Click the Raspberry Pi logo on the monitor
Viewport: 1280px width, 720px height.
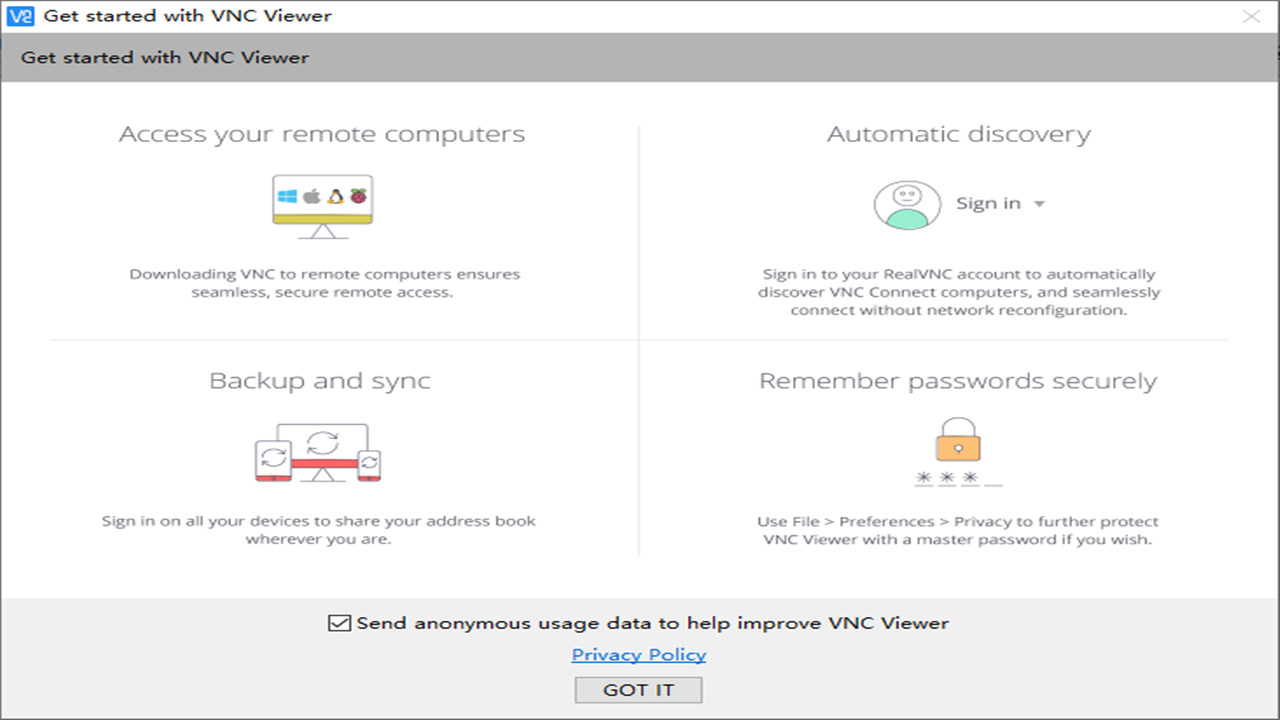[x=358, y=196]
